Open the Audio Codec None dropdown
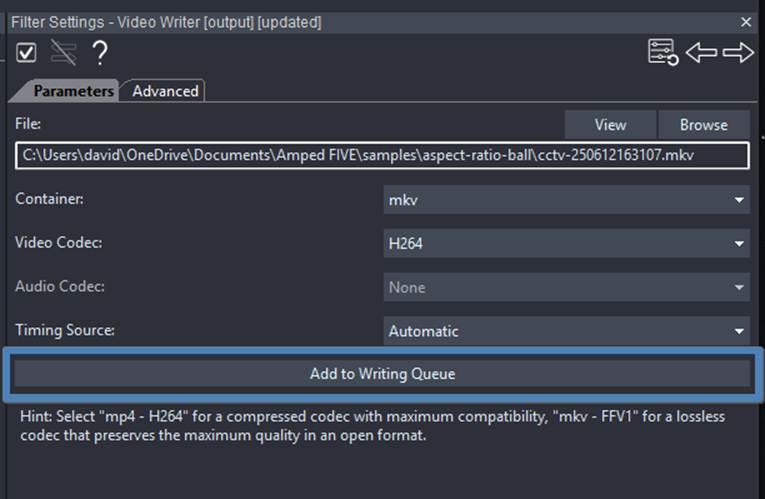The image size is (765, 499). (566, 287)
